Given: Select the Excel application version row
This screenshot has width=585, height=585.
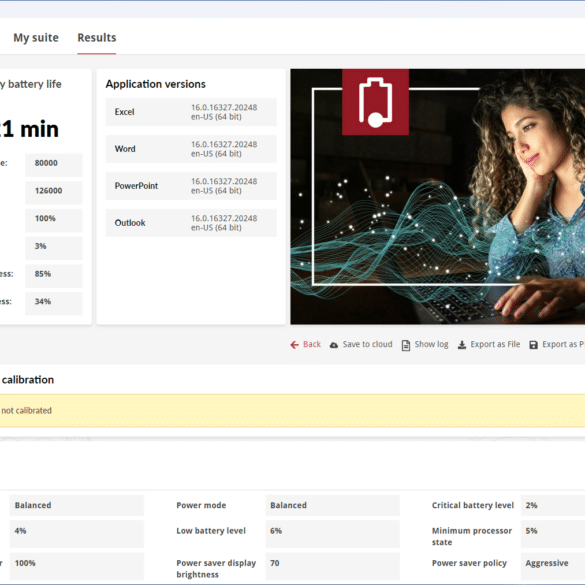Looking at the screenshot, I should pyautogui.click(x=191, y=112).
